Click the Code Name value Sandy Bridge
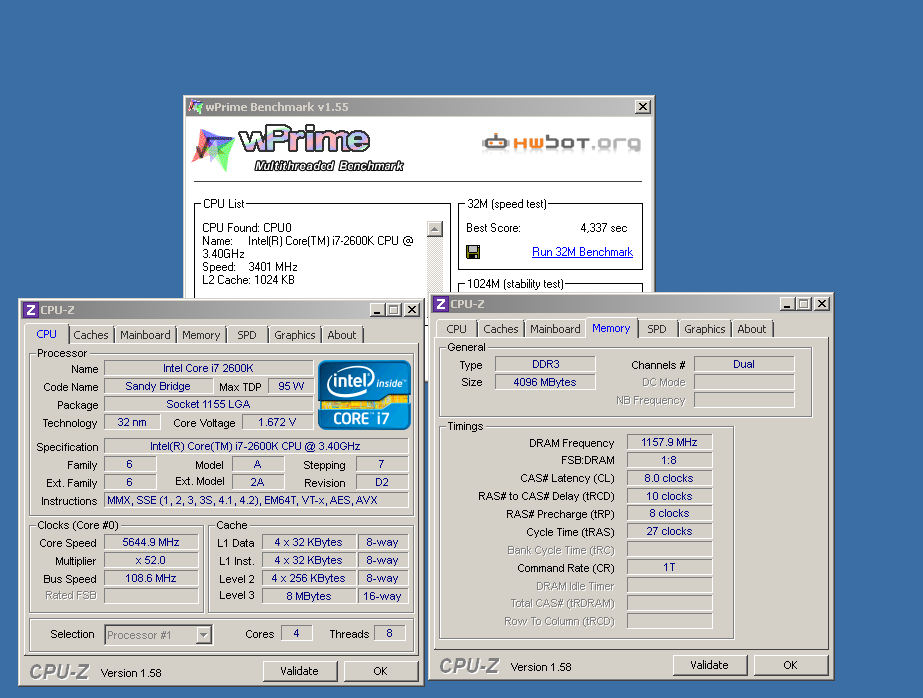 pyautogui.click(x=158, y=386)
